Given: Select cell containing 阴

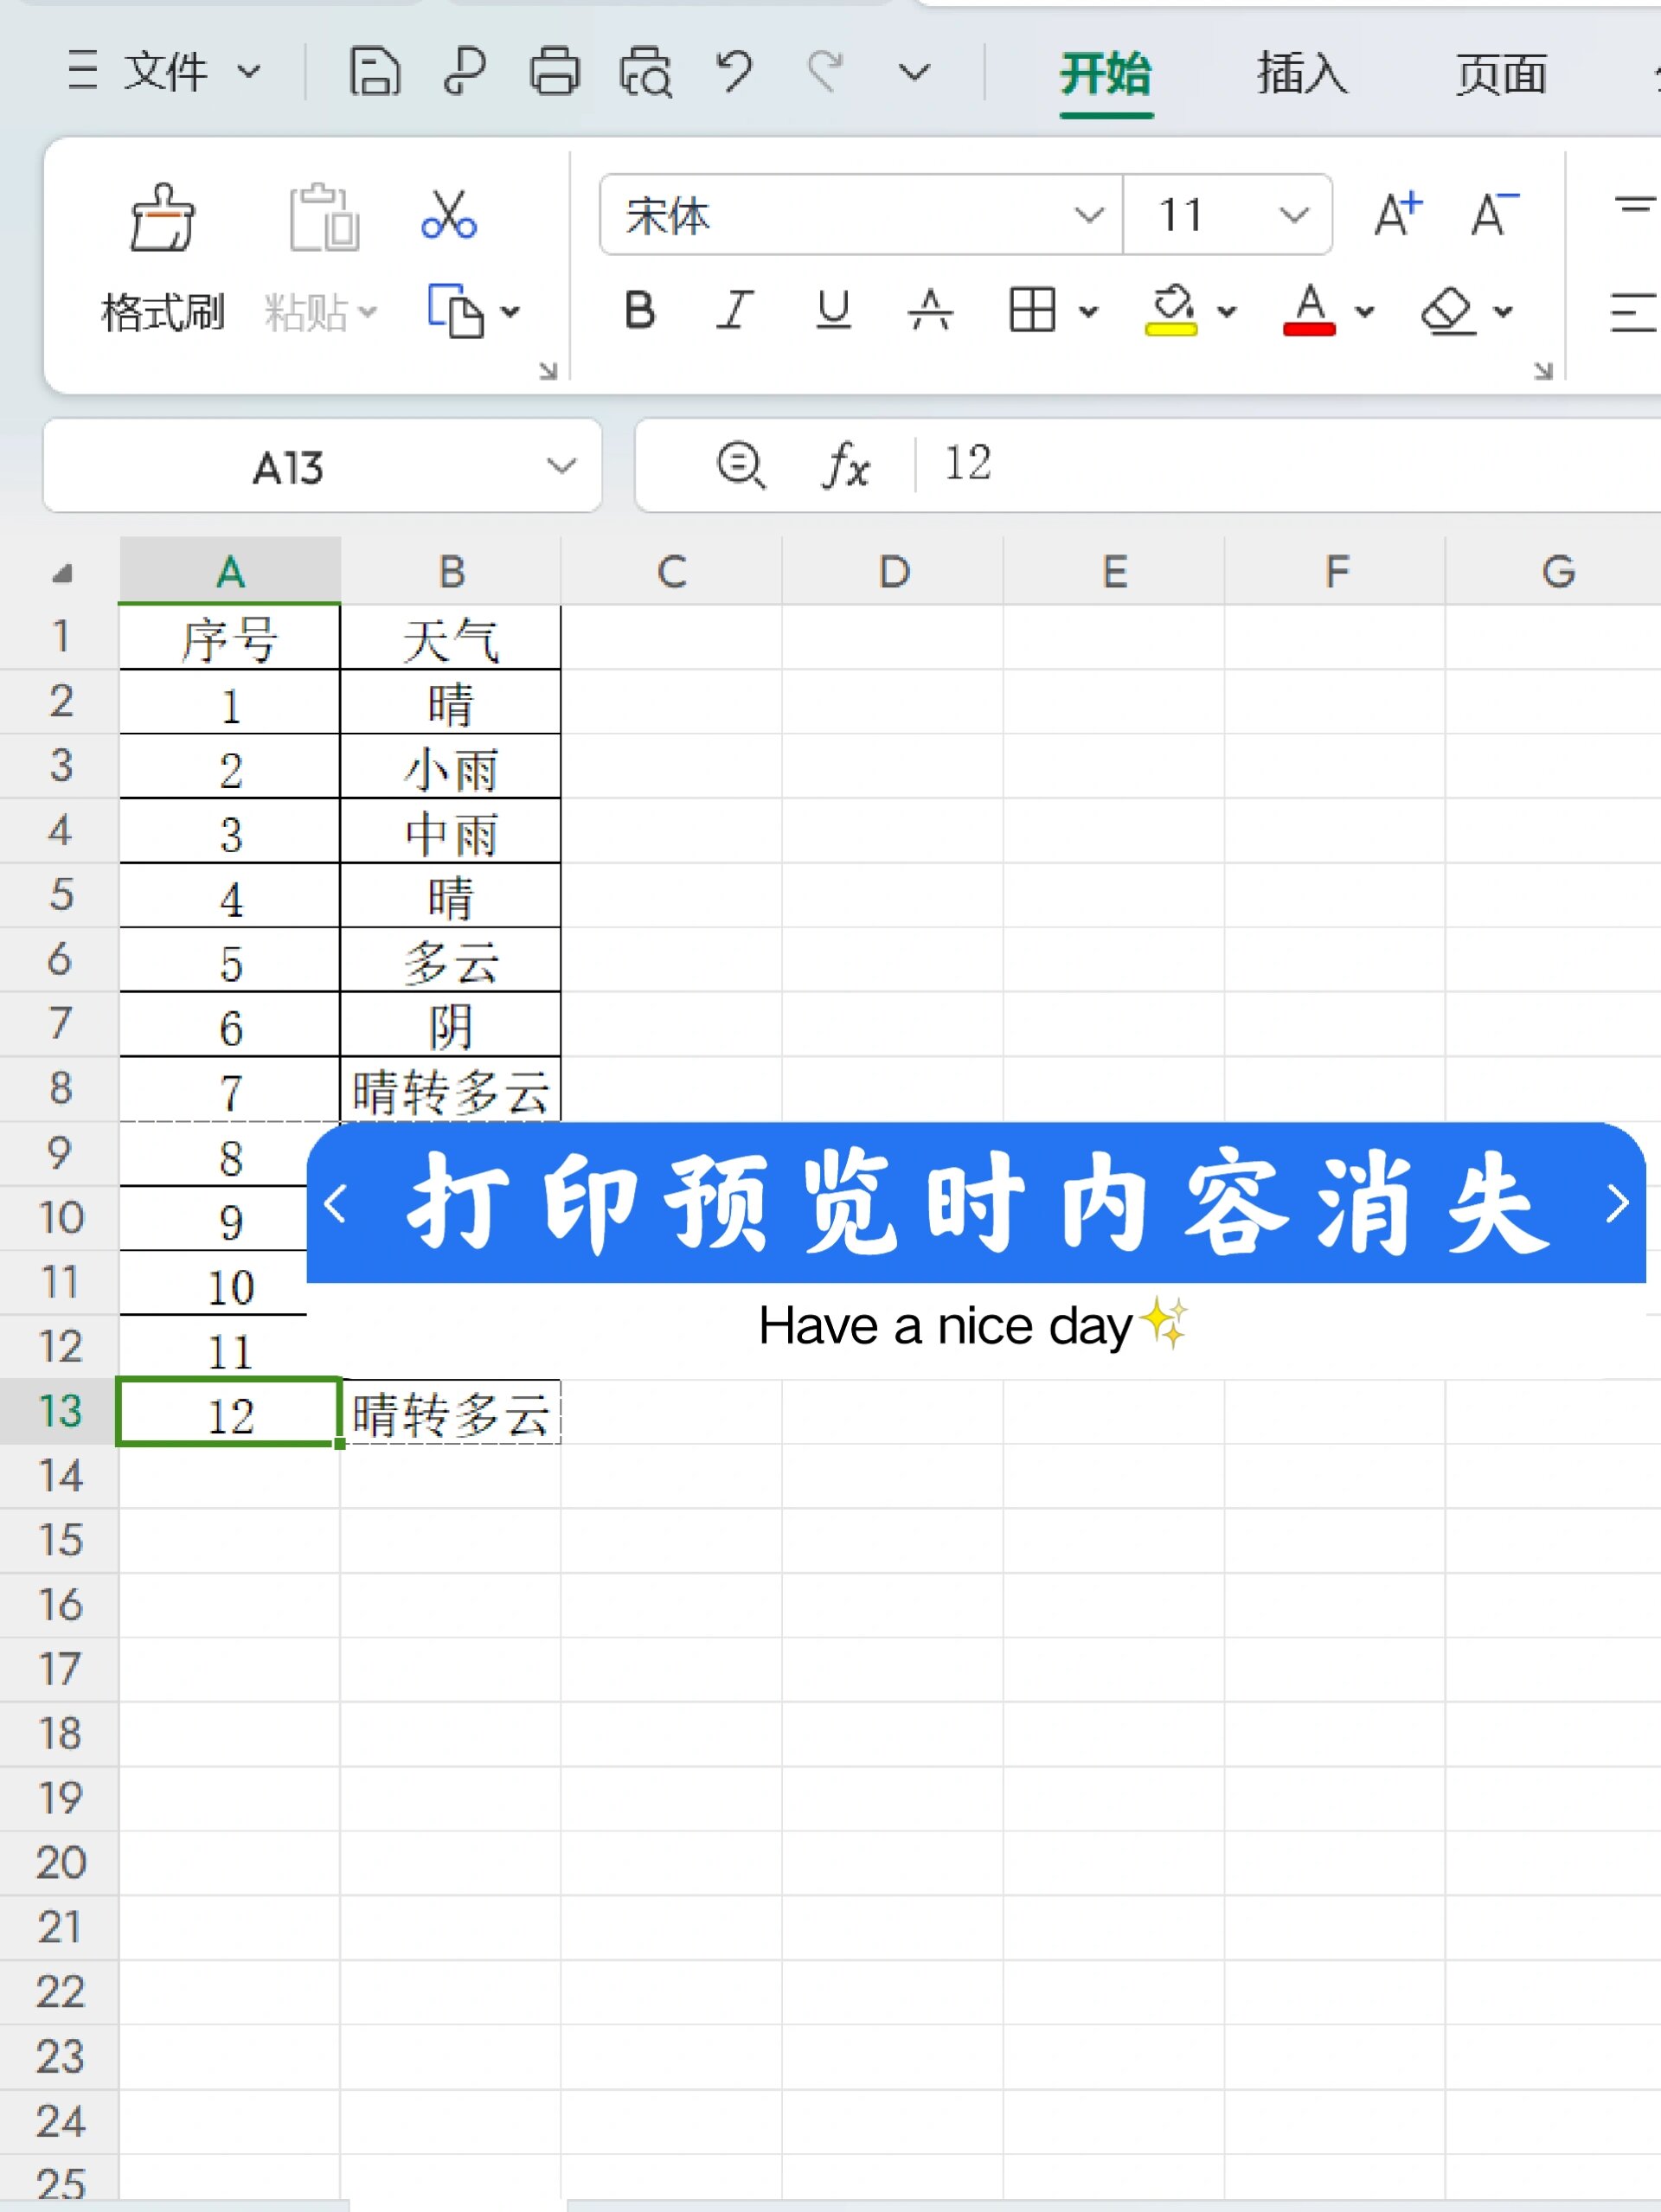Looking at the screenshot, I should point(451,1025).
